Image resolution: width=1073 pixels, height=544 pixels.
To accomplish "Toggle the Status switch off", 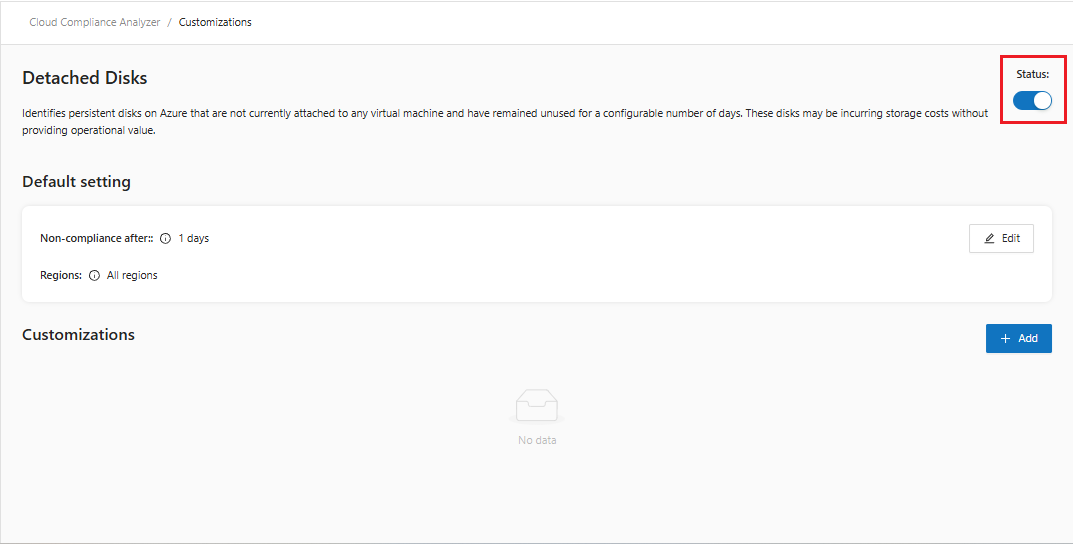I will click(x=1032, y=100).
